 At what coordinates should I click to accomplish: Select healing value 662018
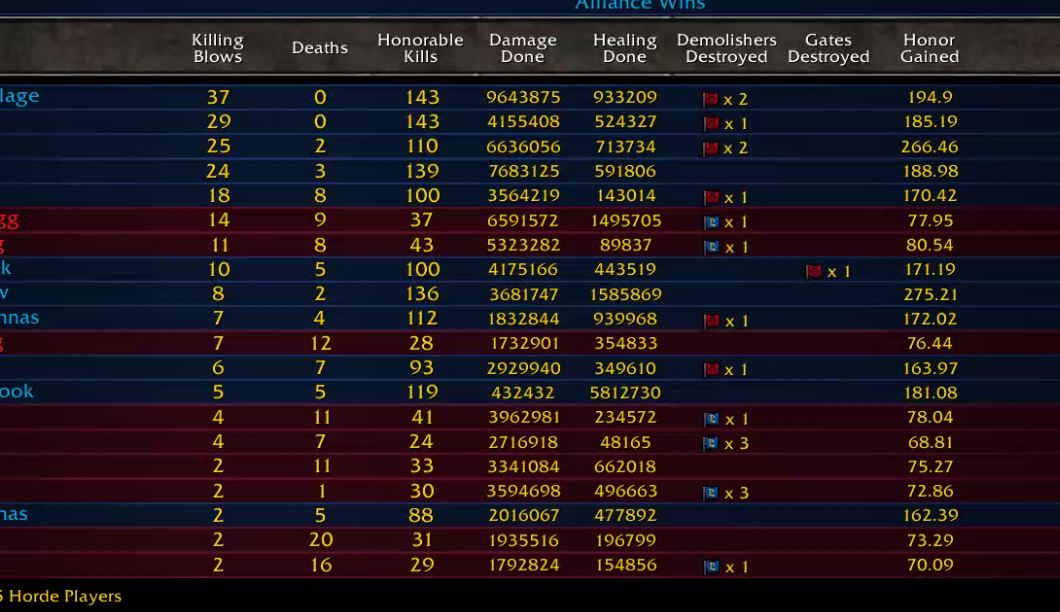pos(625,466)
